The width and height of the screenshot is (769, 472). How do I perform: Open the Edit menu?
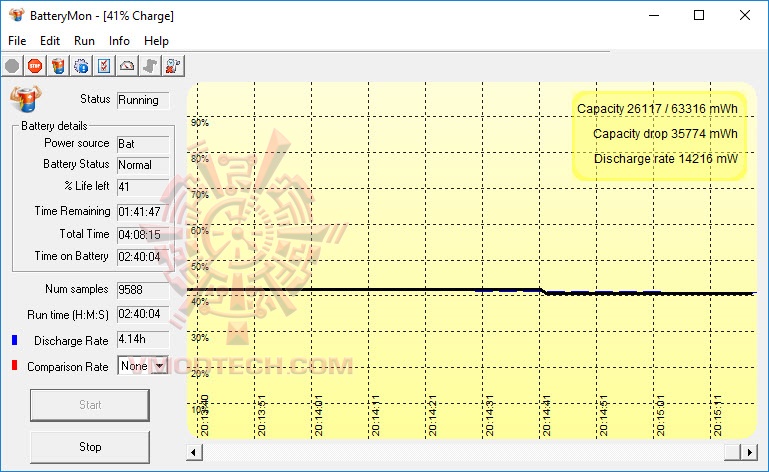tap(50, 41)
